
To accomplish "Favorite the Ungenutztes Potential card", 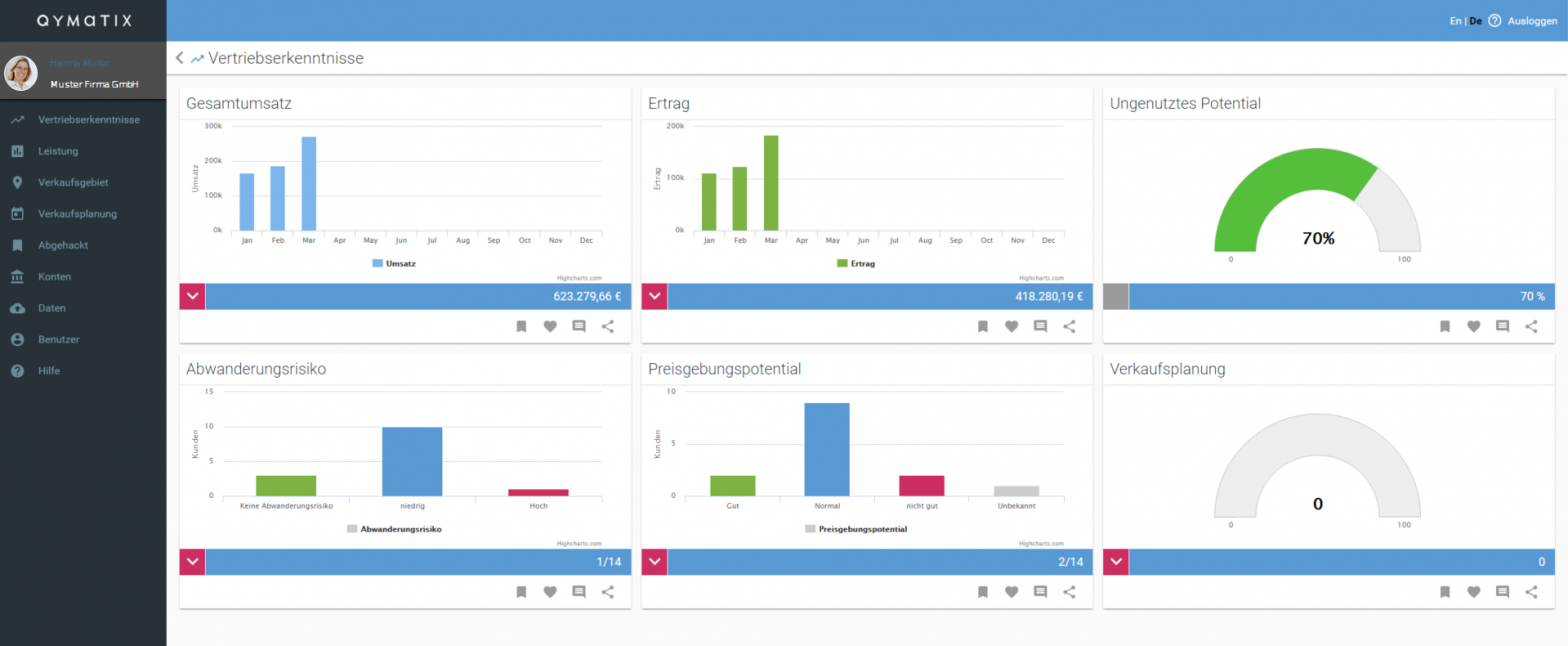I will tap(1474, 326).
